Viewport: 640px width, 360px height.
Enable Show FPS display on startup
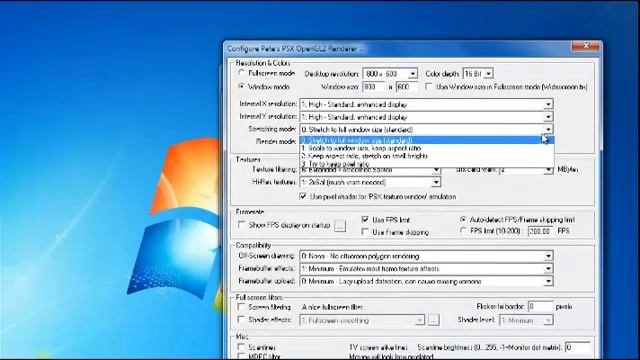pyautogui.click(x=241, y=225)
